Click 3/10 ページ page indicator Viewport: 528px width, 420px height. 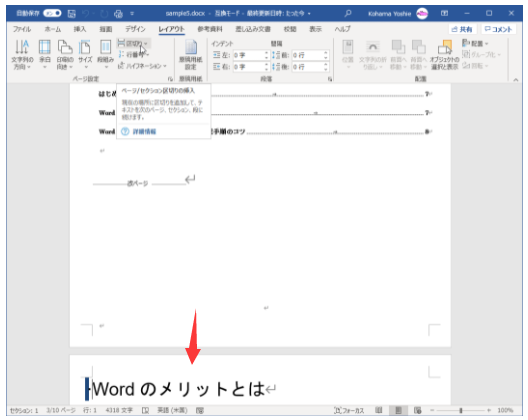point(61,411)
